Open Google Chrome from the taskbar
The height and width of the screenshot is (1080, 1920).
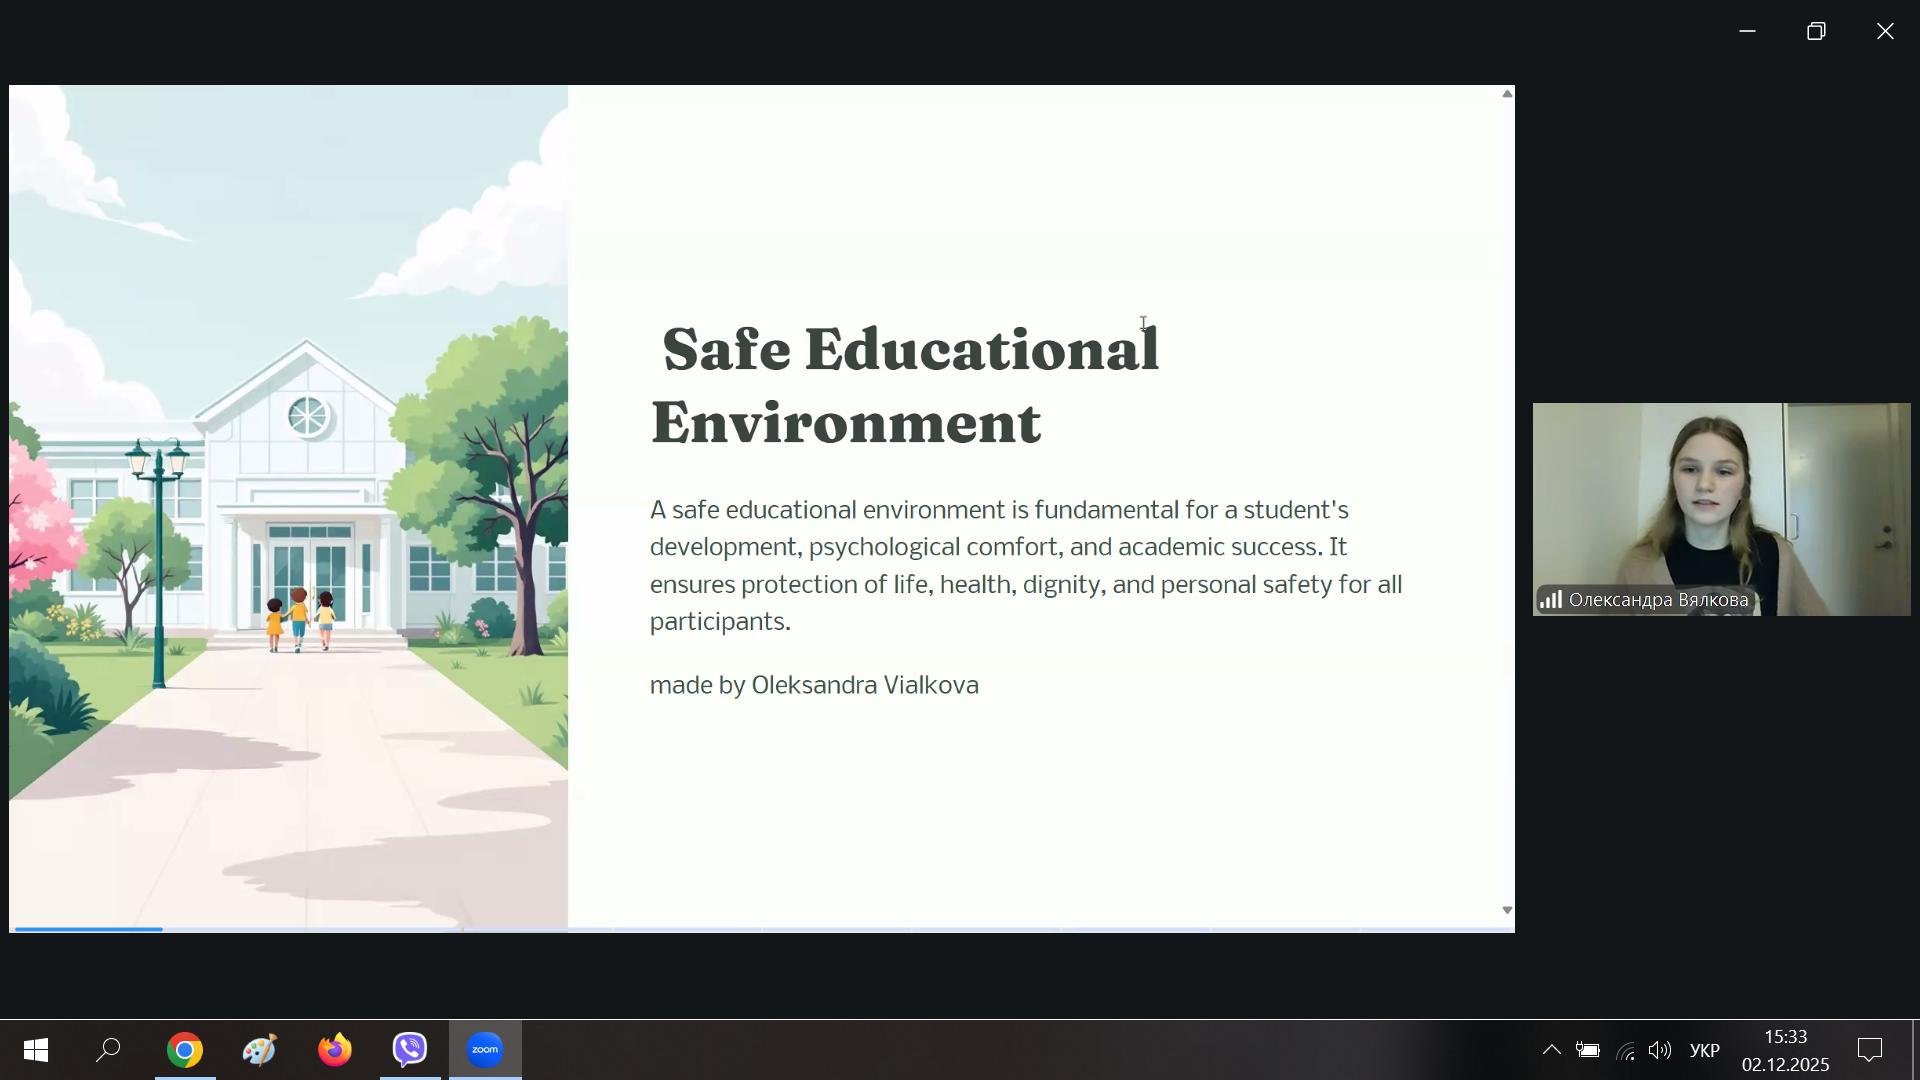click(x=185, y=1050)
